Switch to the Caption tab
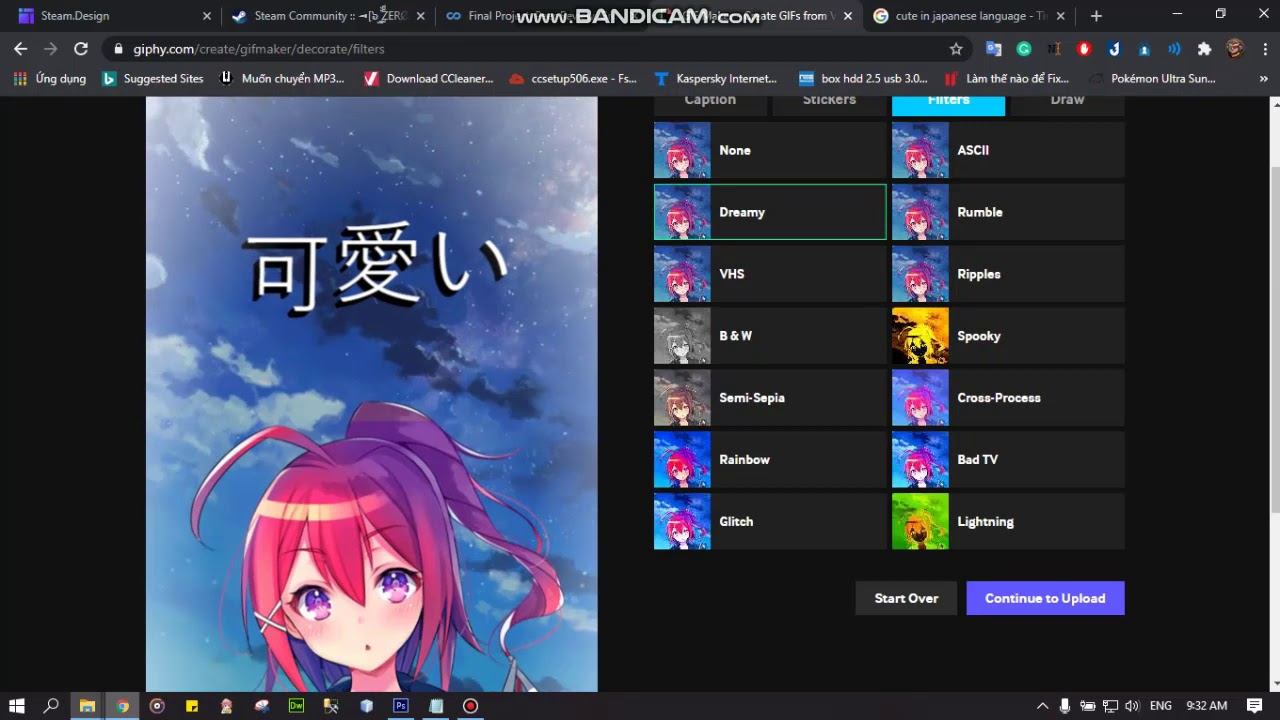 (x=710, y=104)
